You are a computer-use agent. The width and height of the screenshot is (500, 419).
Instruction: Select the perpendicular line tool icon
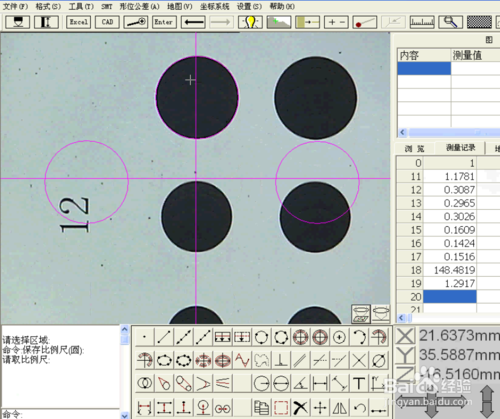[281, 360]
